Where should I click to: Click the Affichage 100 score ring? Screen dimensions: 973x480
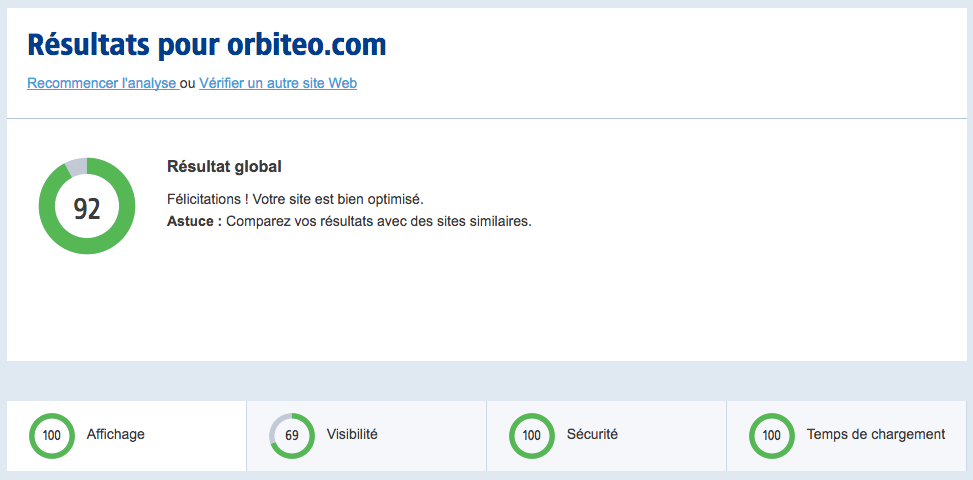[52, 435]
